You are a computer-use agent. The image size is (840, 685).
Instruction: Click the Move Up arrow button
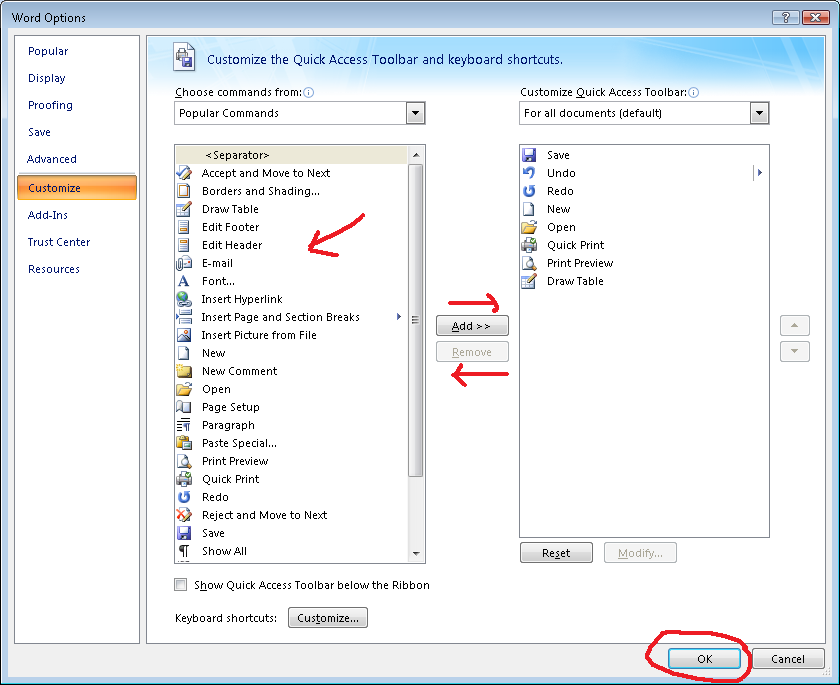click(794, 326)
